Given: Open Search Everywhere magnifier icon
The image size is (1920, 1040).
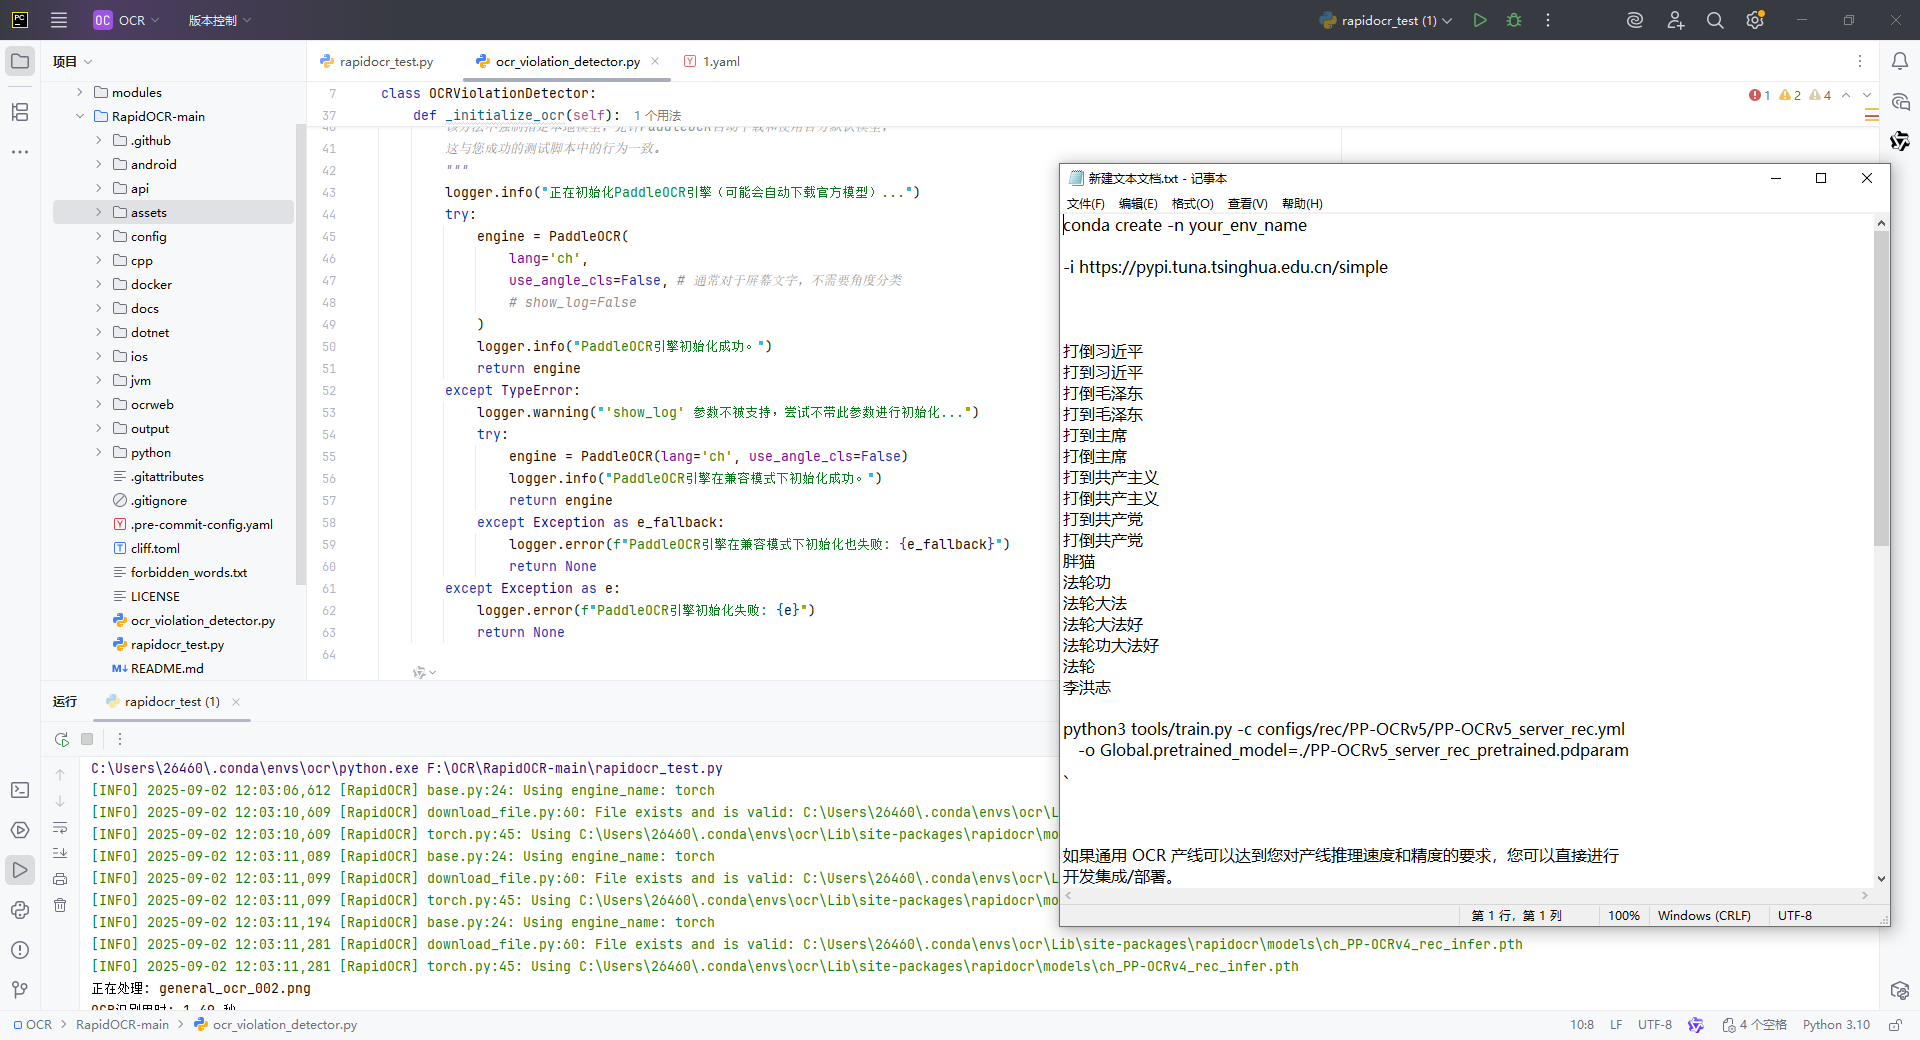Looking at the screenshot, I should 1715,20.
